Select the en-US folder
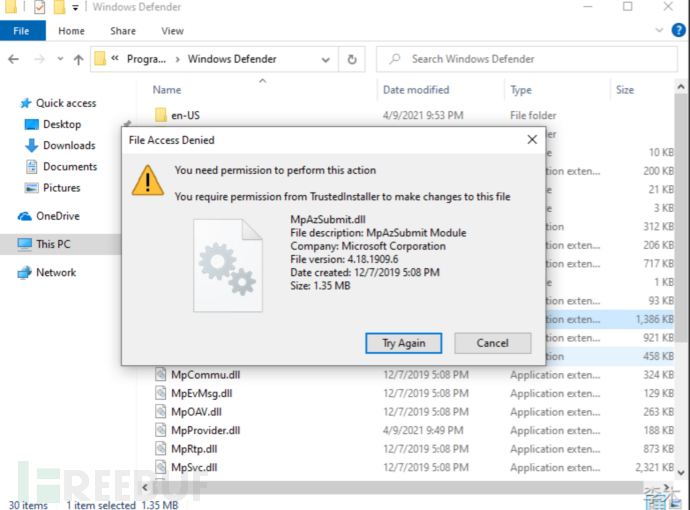This screenshot has width=690, height=510. click(x=185, y=115)
